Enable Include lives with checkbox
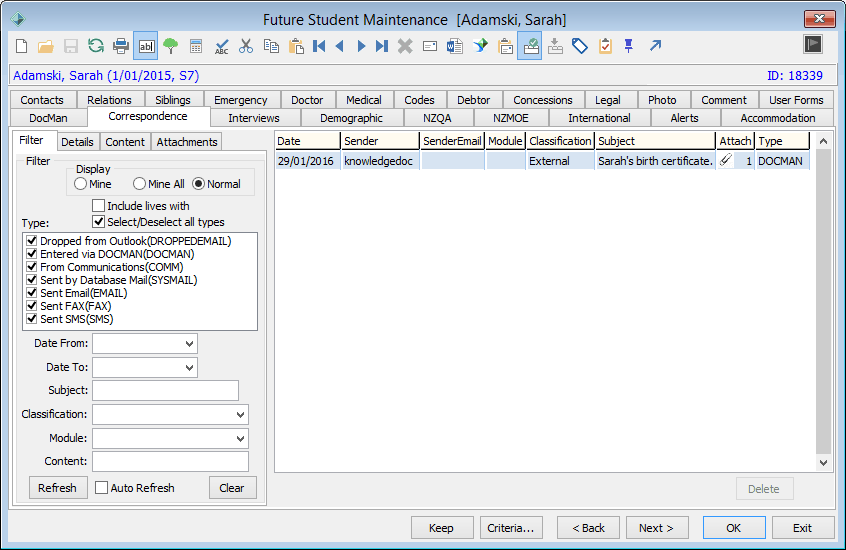Image resolution: width=846 pixels, height=550 pixels. [98, 206]
